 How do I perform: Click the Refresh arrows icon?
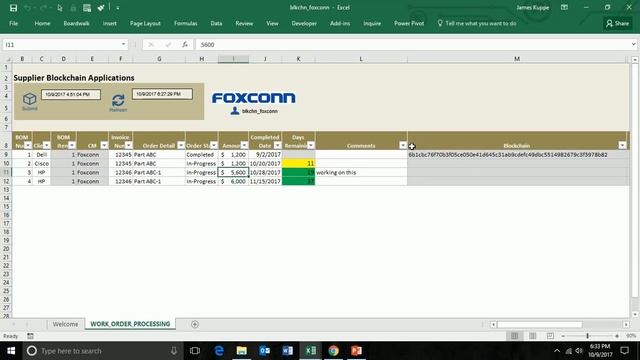point(118,100)
